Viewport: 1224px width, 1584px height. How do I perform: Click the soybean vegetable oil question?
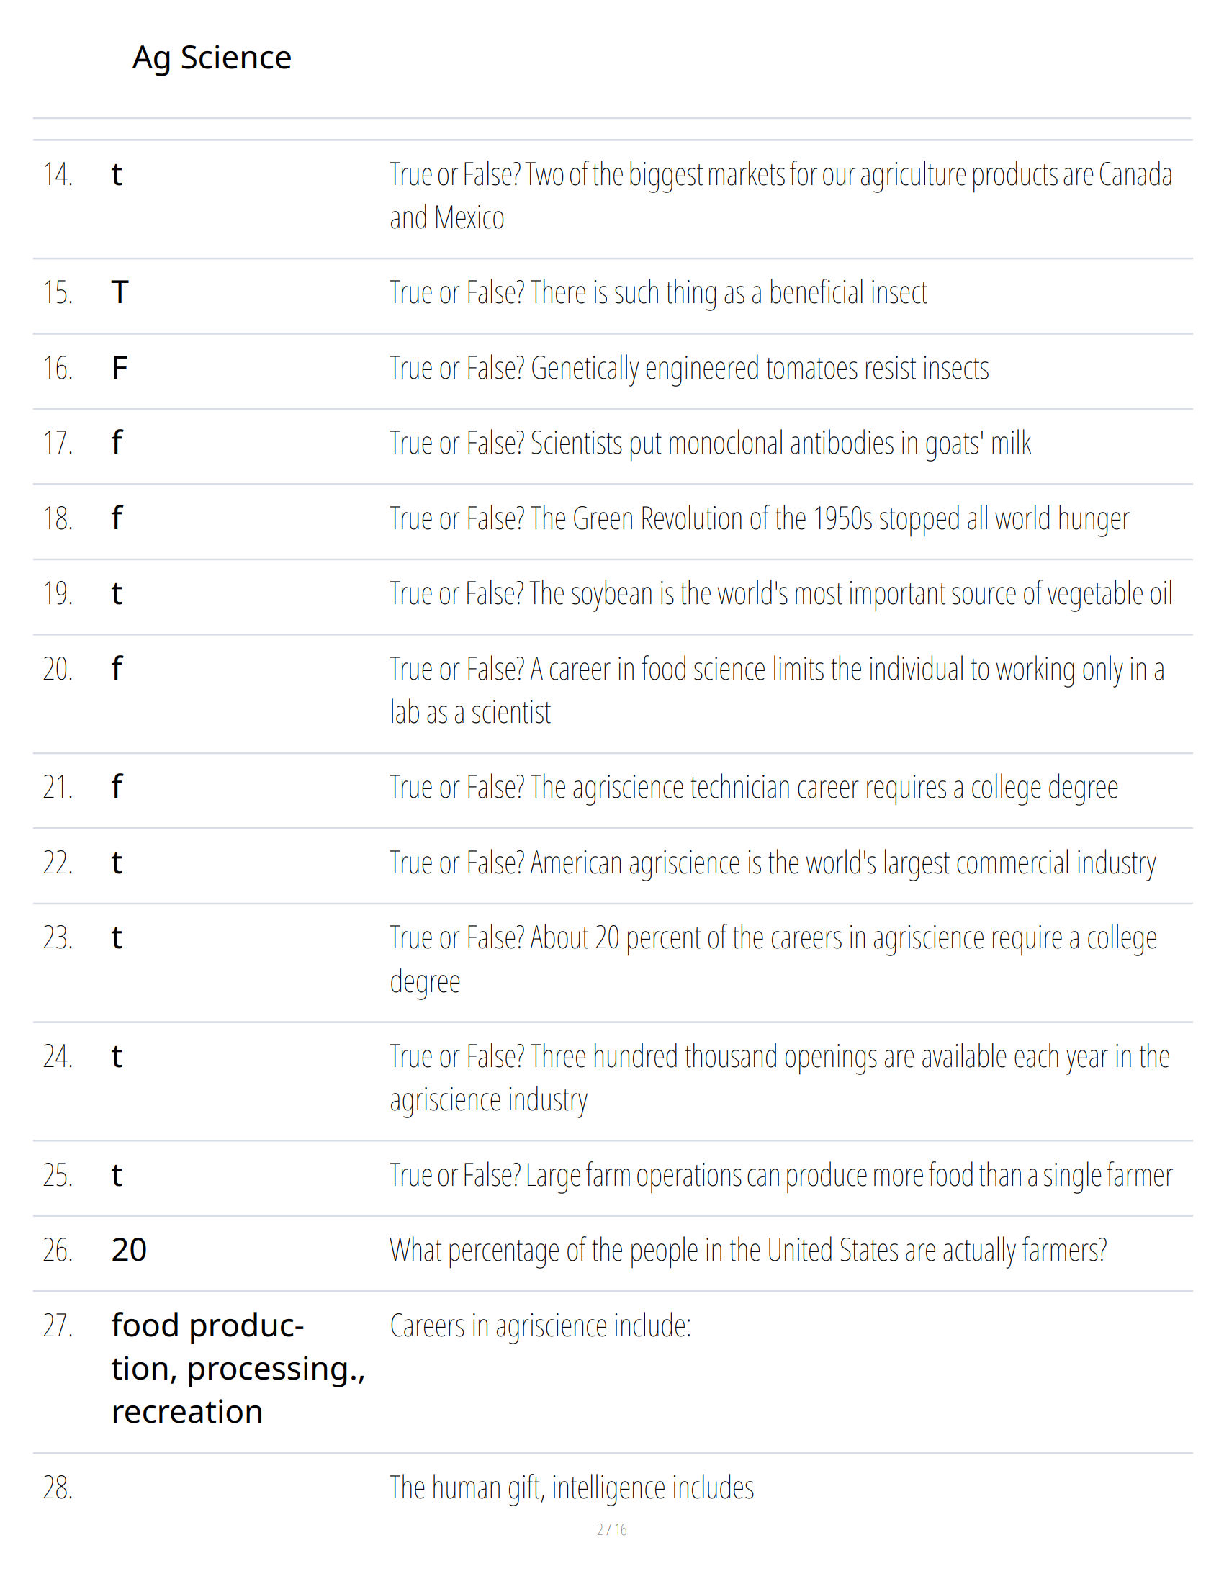pos(781,594)
